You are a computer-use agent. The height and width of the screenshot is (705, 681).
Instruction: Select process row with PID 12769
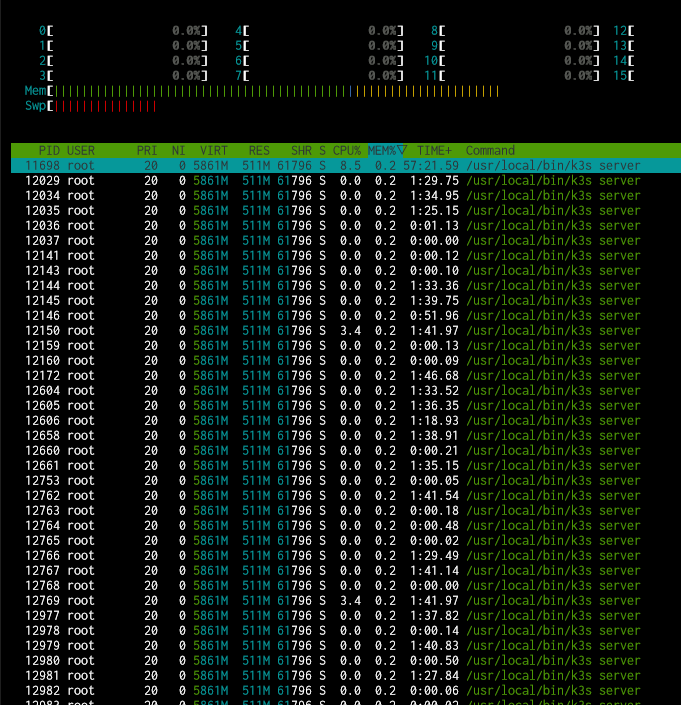coord(346,601)
